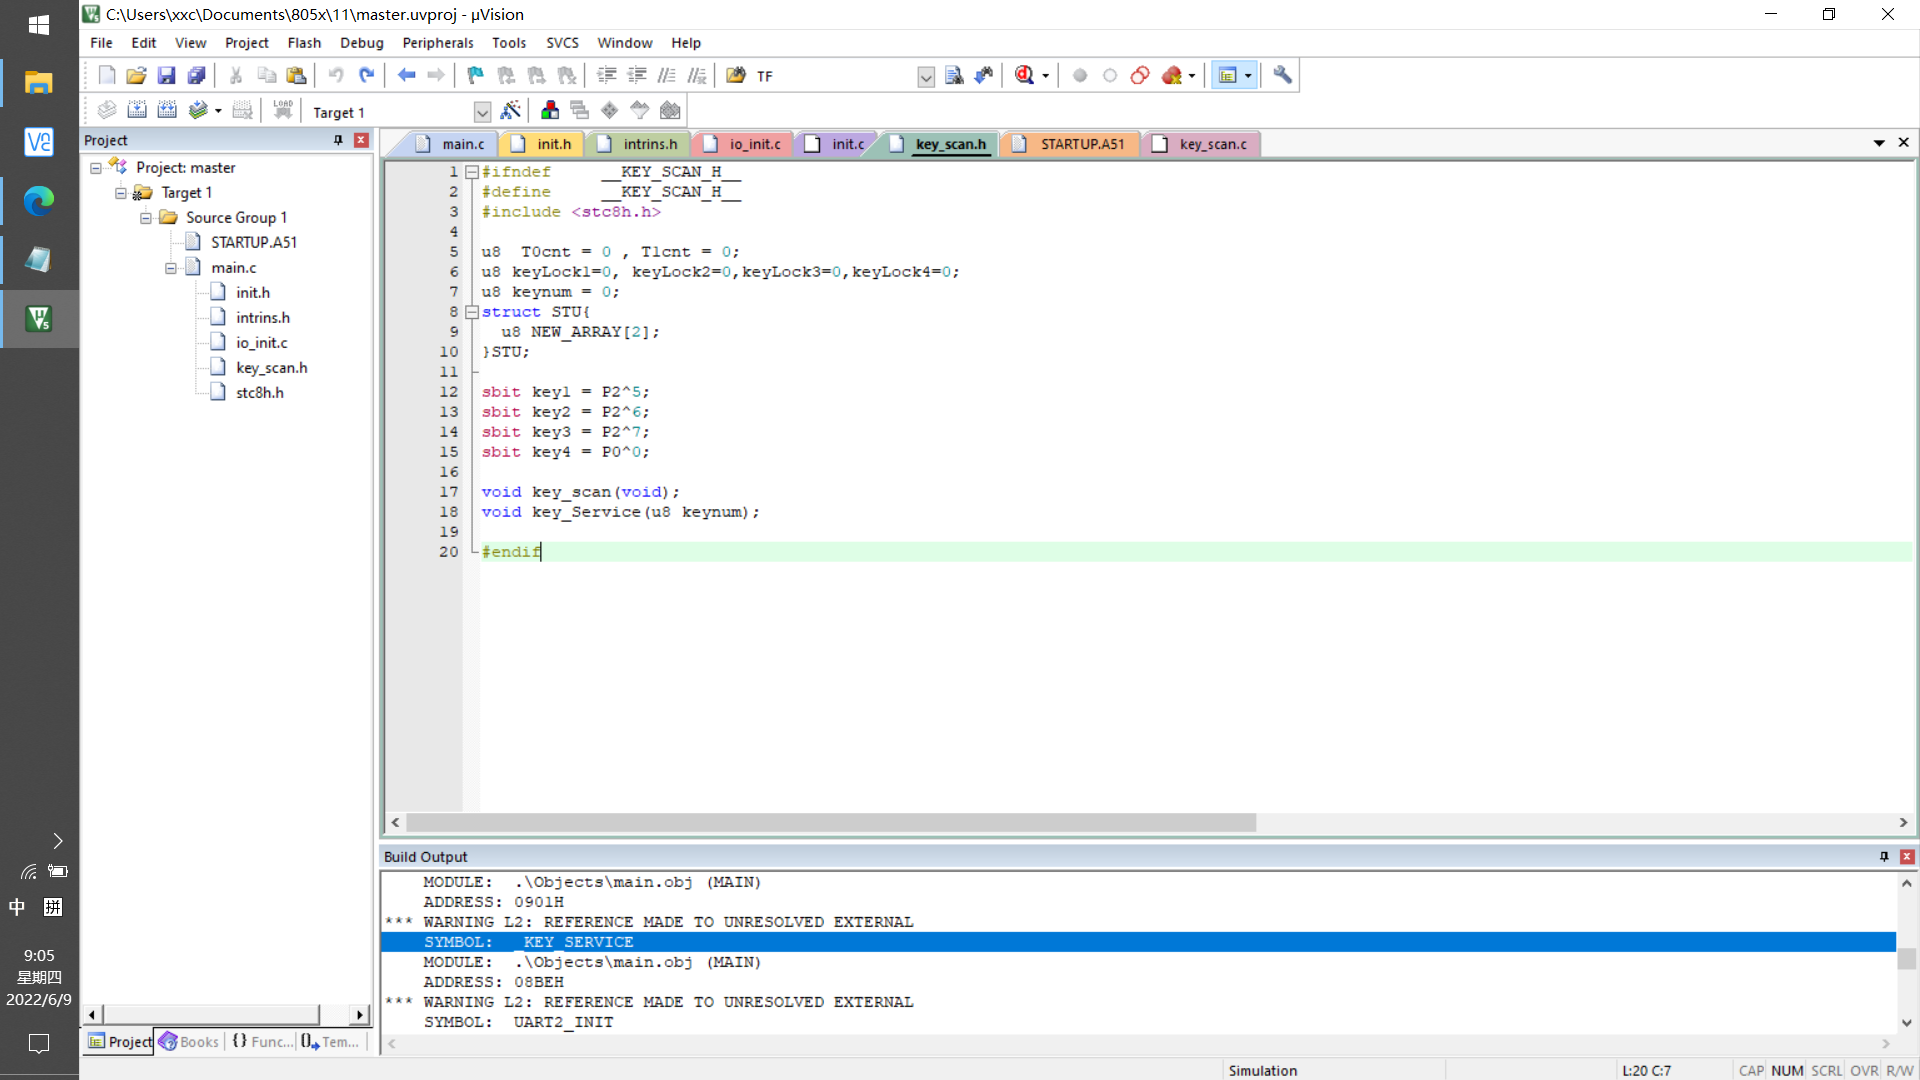Open the batch build dropdown arrow
This screenshot has height=1080, width=1920.
(218, 111)
